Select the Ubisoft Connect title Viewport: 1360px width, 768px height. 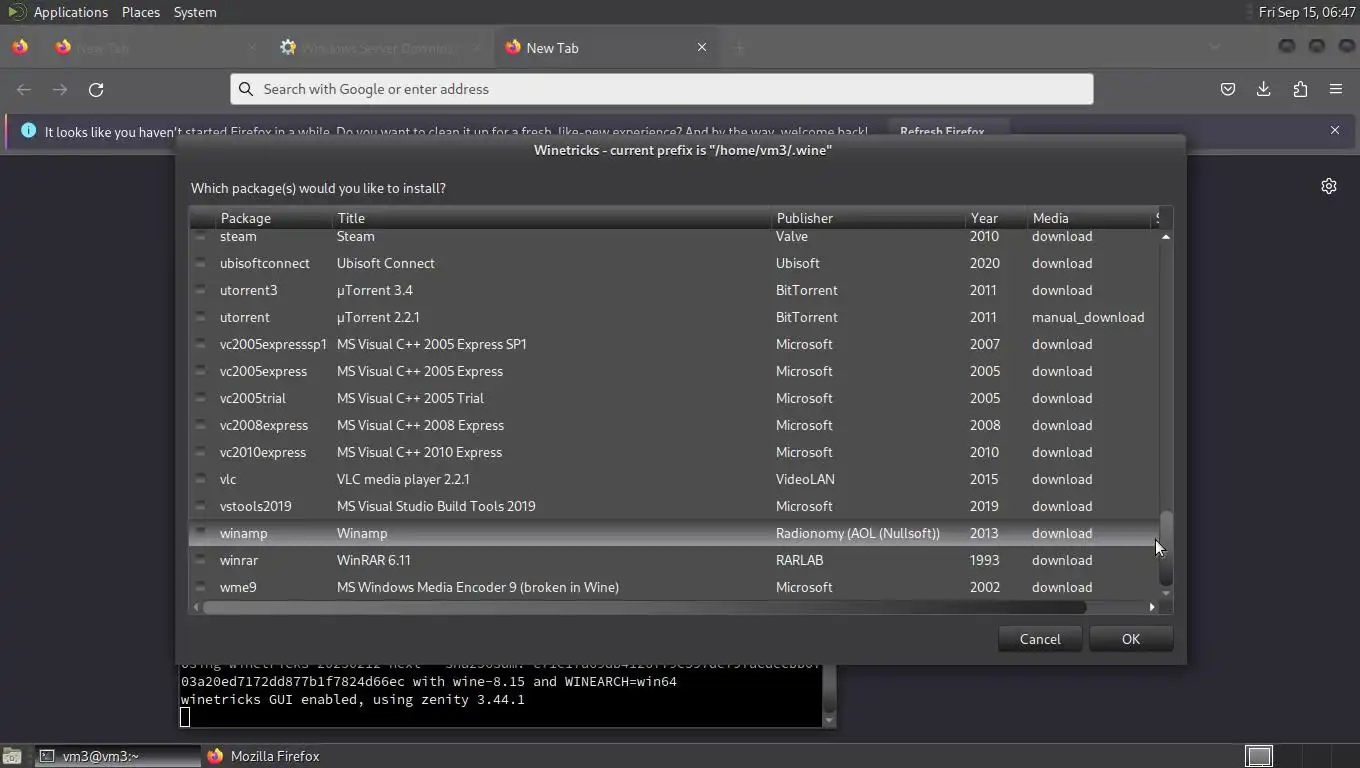coord(386,263)
